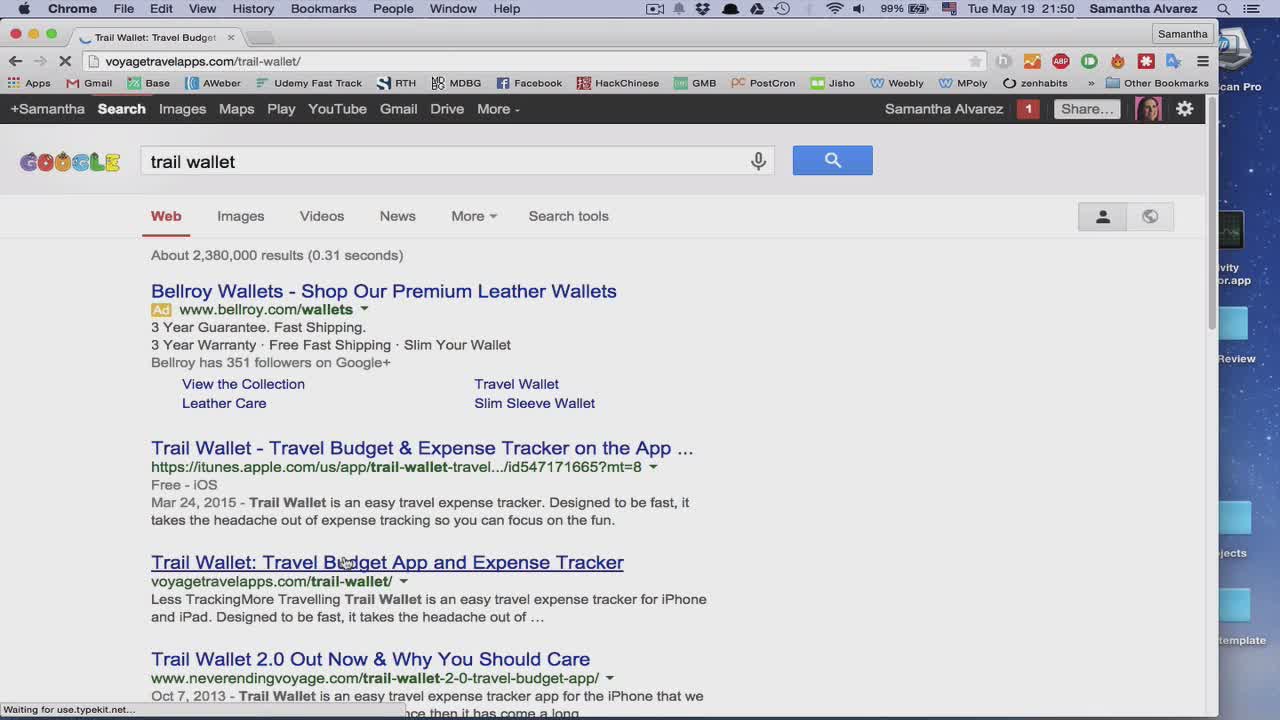The image size is (1280, 720).
Task: Open the itunes.apple.com result dropdown arrow
Action: click(653, 467)
